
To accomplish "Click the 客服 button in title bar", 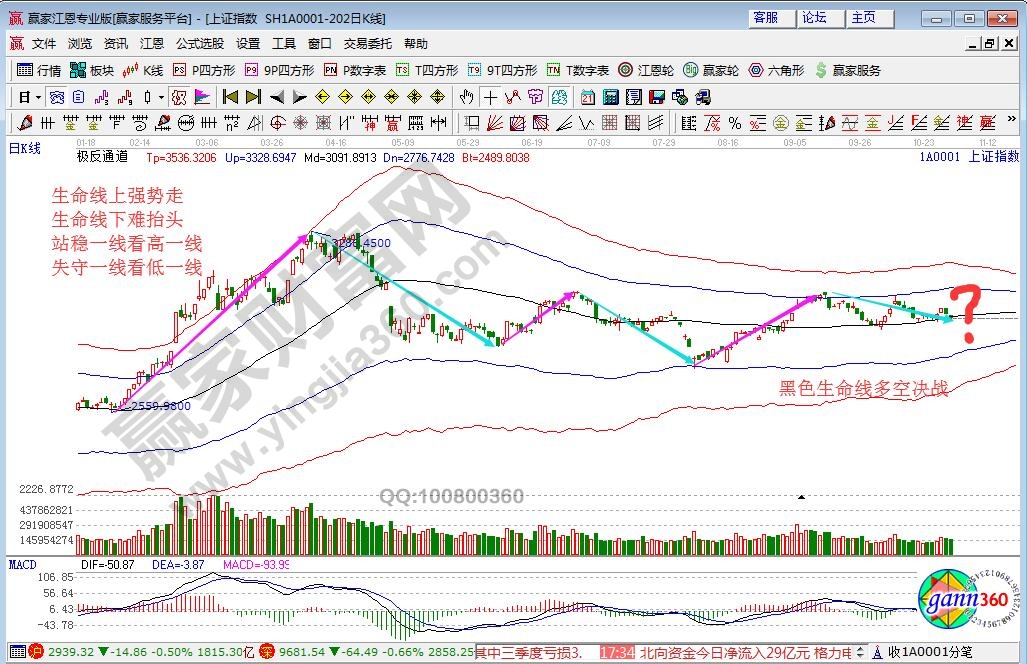I will [766, 18].
